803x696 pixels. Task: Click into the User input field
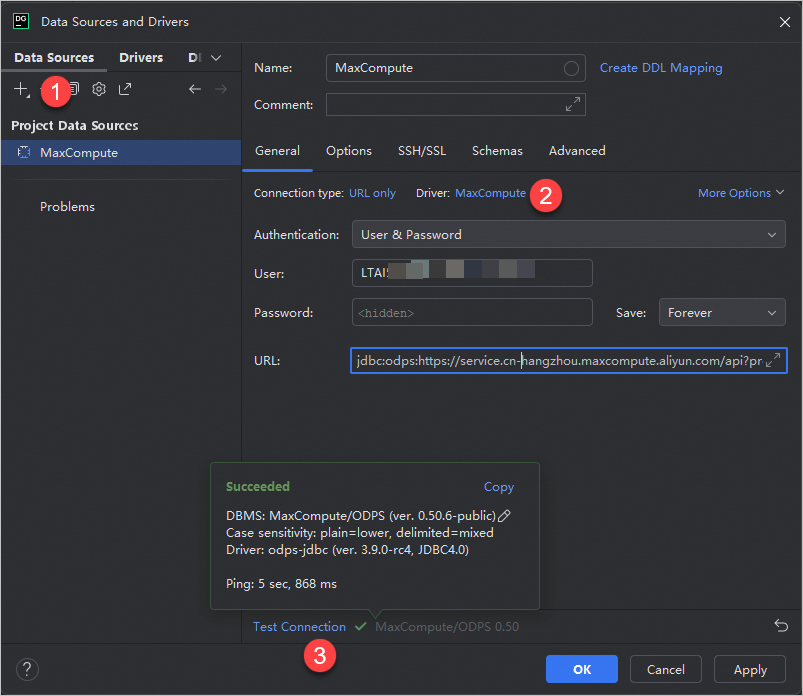472,273
